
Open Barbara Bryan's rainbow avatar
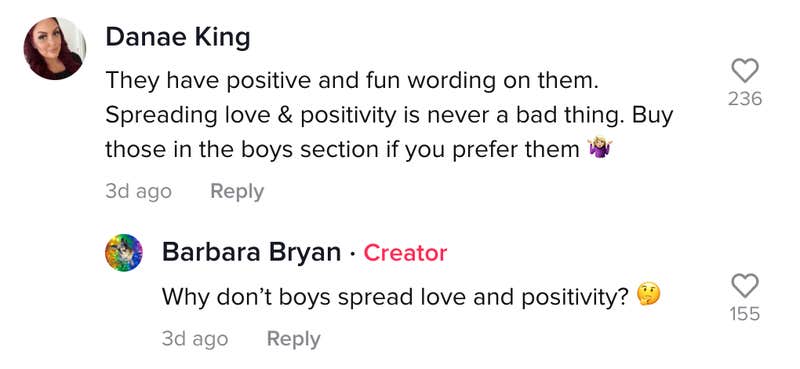tap(123, 253)
